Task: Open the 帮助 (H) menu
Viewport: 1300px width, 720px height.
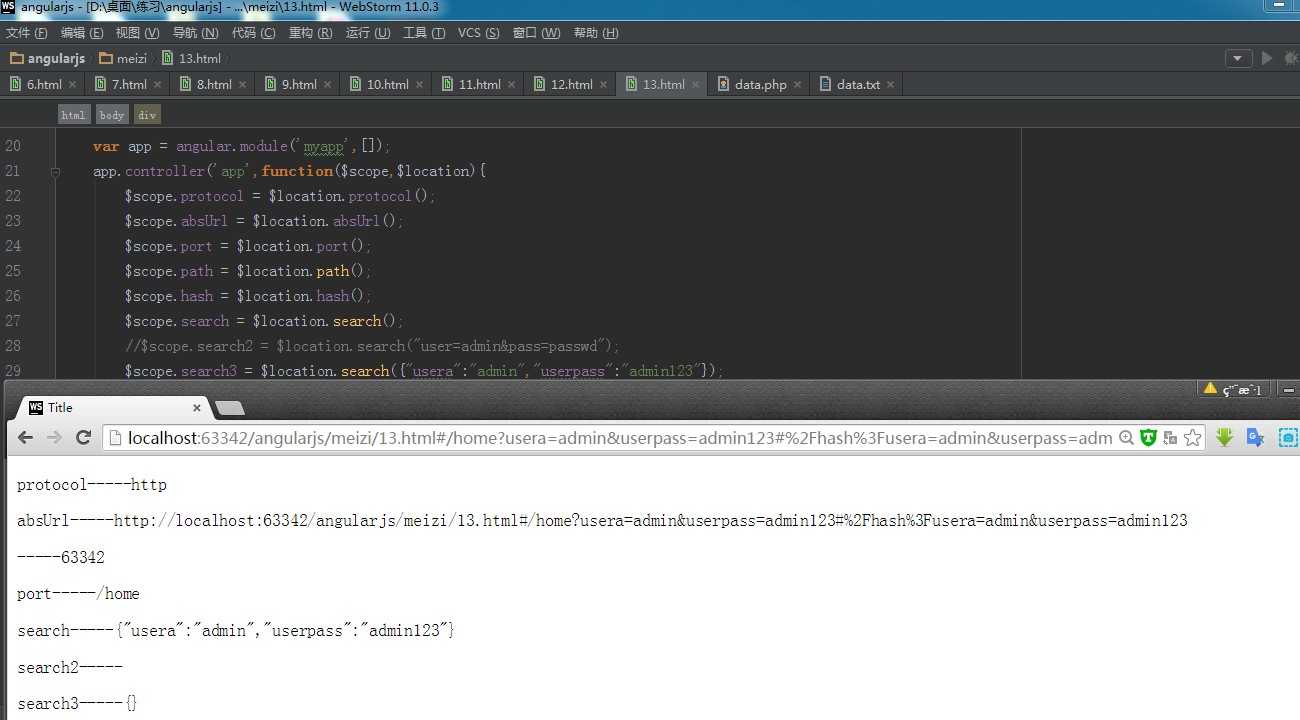Action: [x=596, y=33]
